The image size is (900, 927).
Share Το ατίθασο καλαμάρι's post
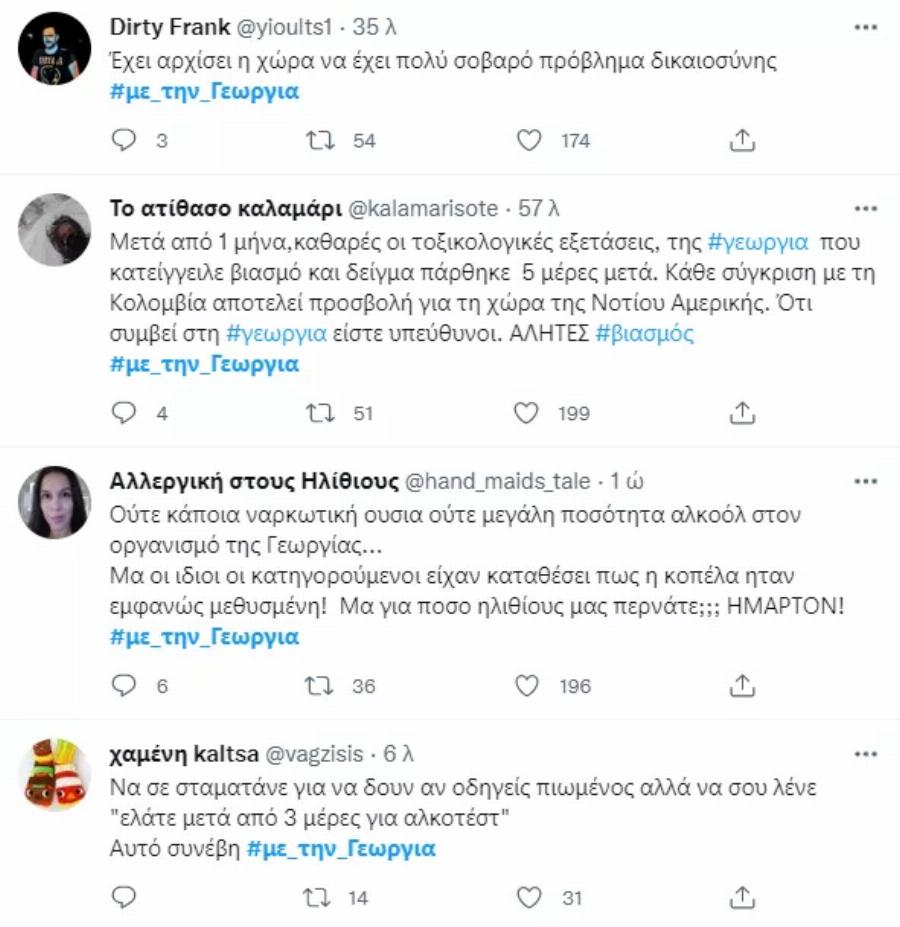coord(740,412)
